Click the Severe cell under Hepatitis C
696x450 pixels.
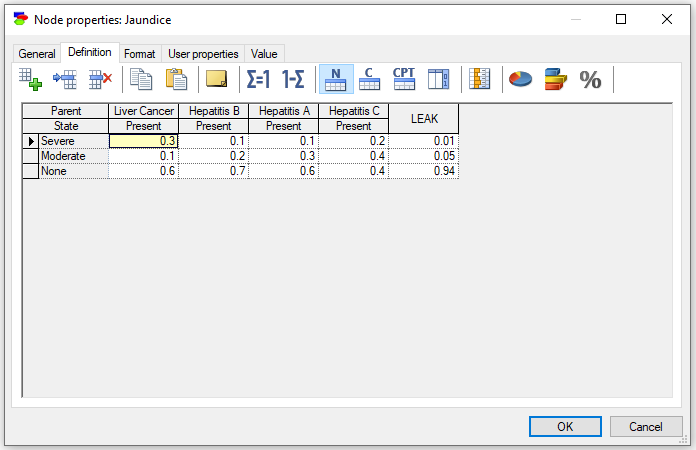click(x=354, y=141)
